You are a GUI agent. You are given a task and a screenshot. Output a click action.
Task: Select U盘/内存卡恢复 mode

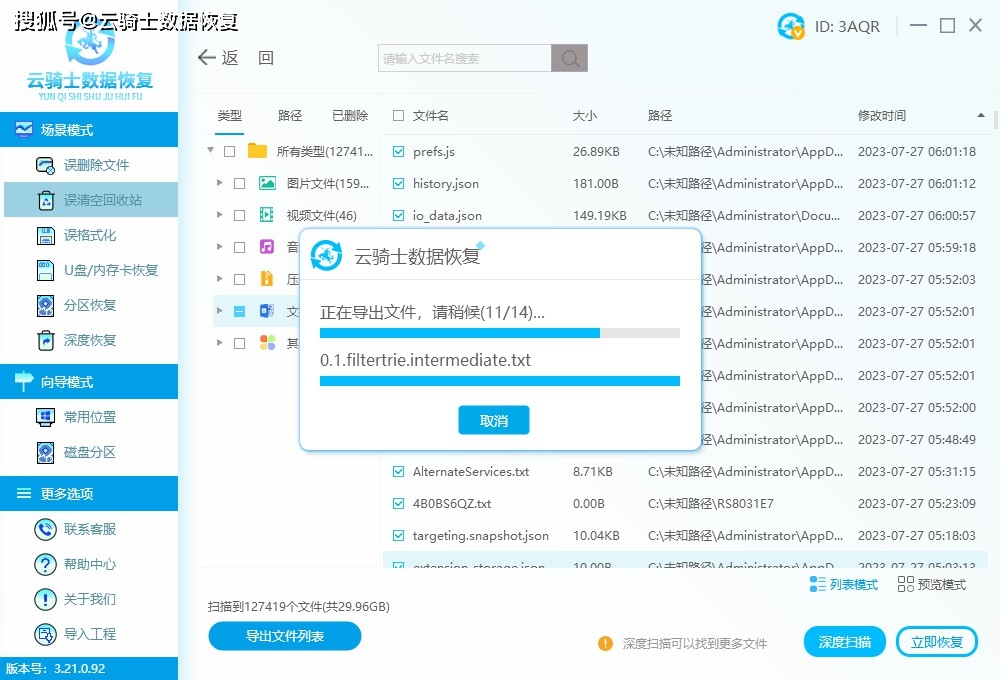(89, 270)
